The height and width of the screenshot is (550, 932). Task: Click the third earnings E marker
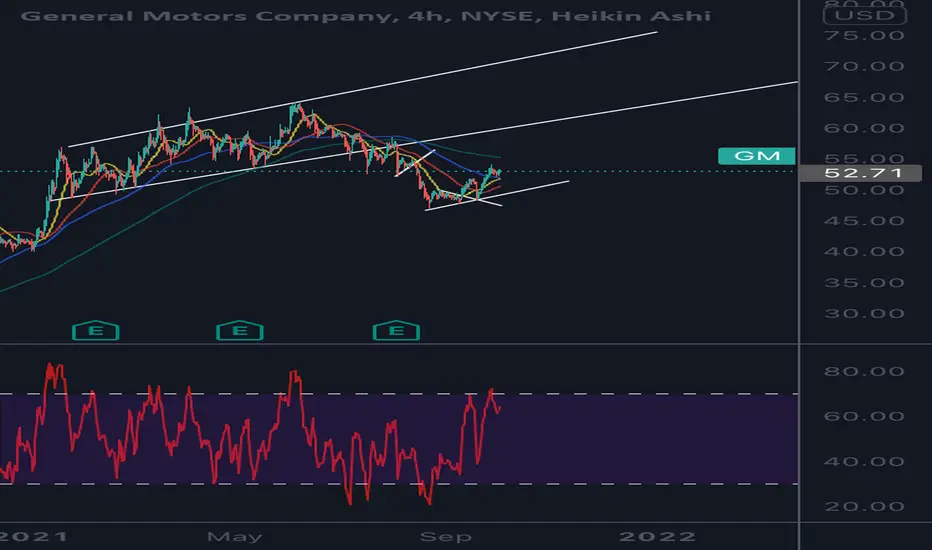pos(396,331)
